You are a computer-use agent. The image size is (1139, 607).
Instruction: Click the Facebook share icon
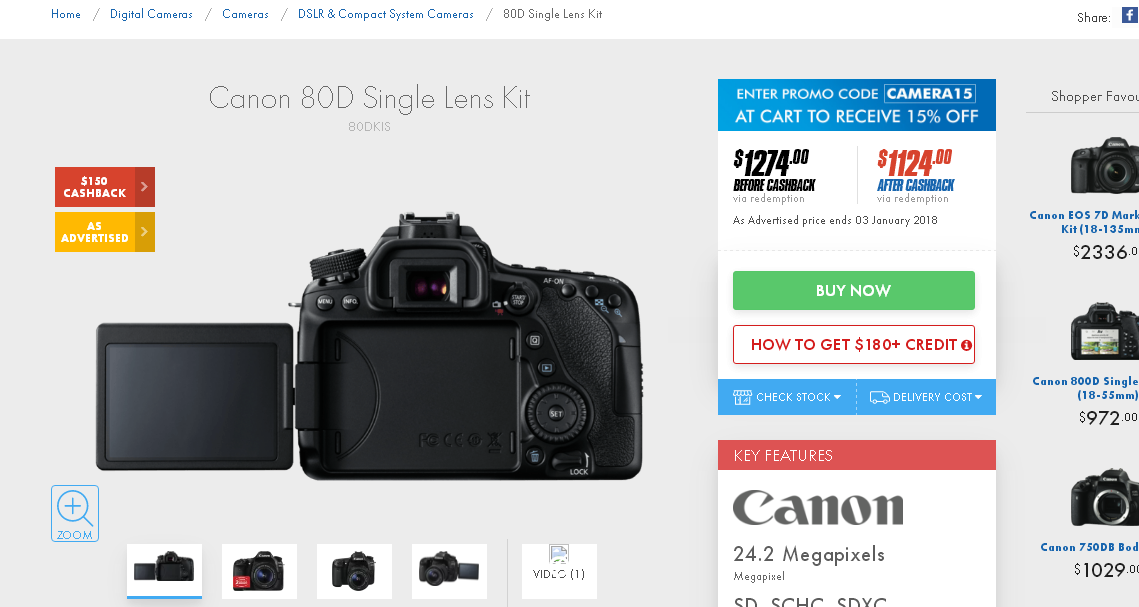tap(1130, 15)
